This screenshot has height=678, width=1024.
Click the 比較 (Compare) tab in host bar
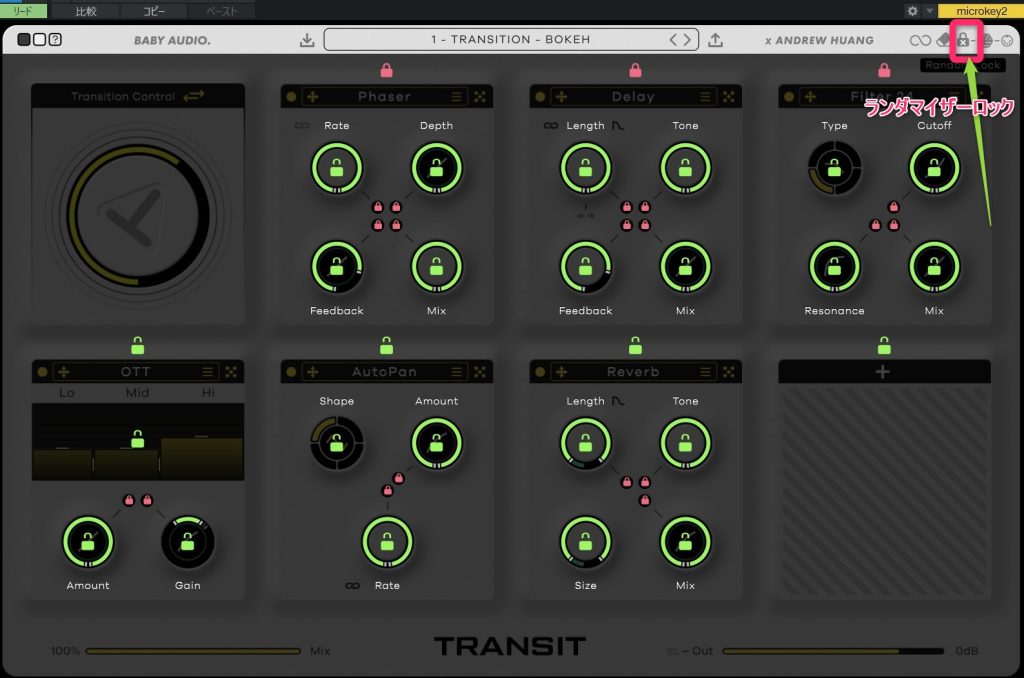pyautogui.click(x=87, y=11)
